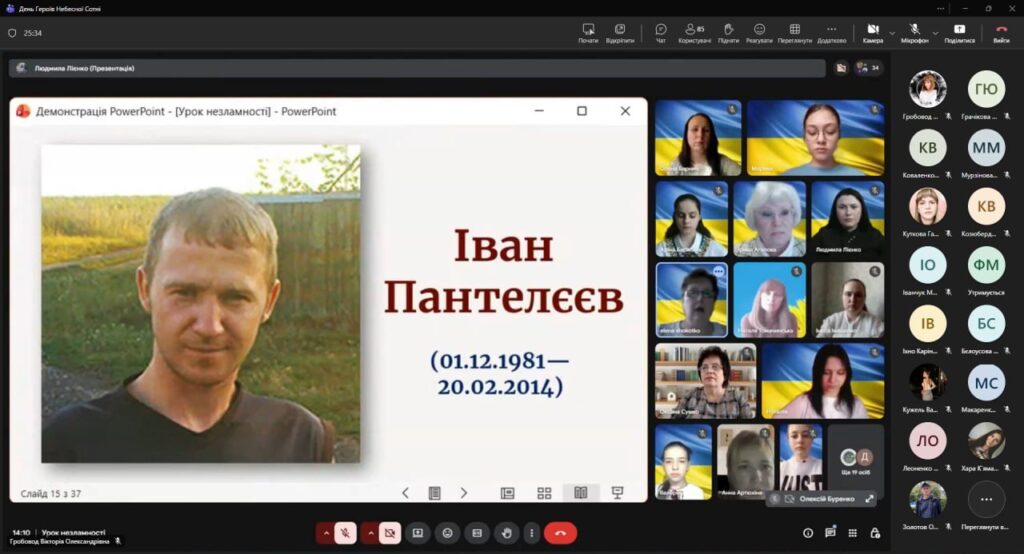The image size is (1024, 554).
Task: Expand audio settings chevron in bottom bar
Action: (x=325, y=533)
